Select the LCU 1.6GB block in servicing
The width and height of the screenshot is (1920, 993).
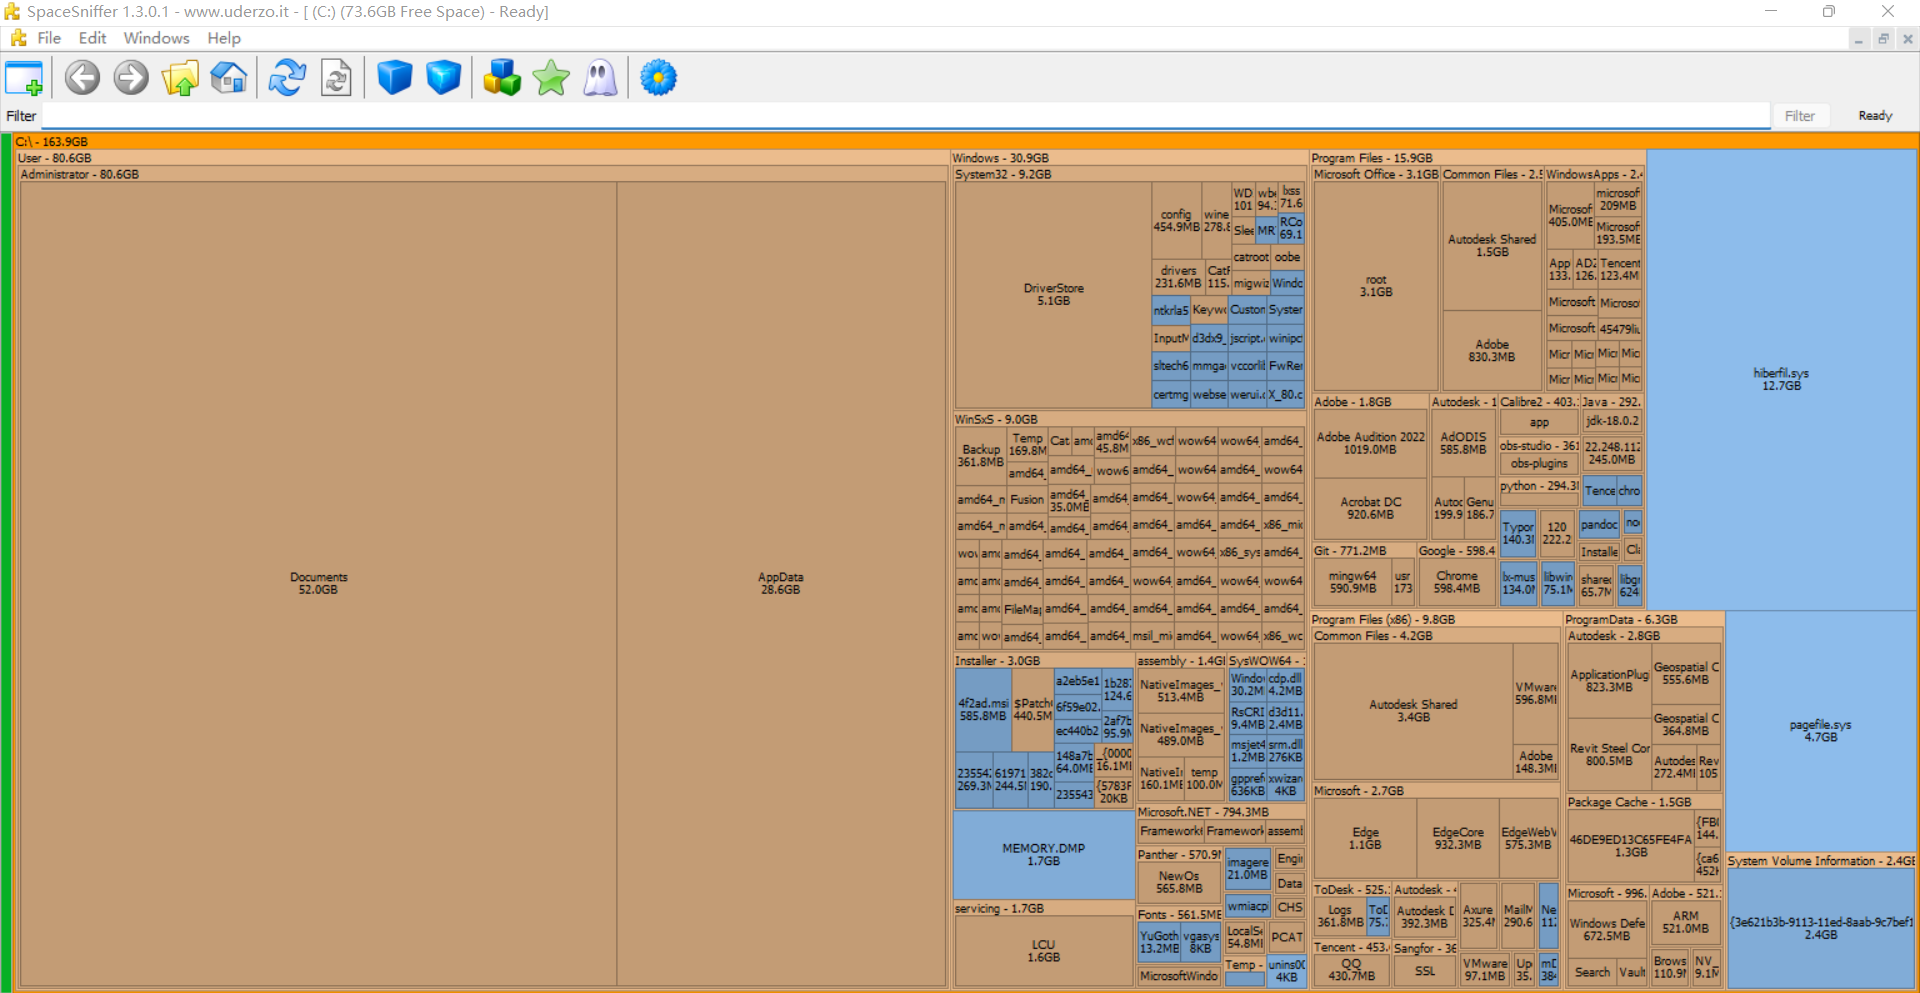point(1043,950)
